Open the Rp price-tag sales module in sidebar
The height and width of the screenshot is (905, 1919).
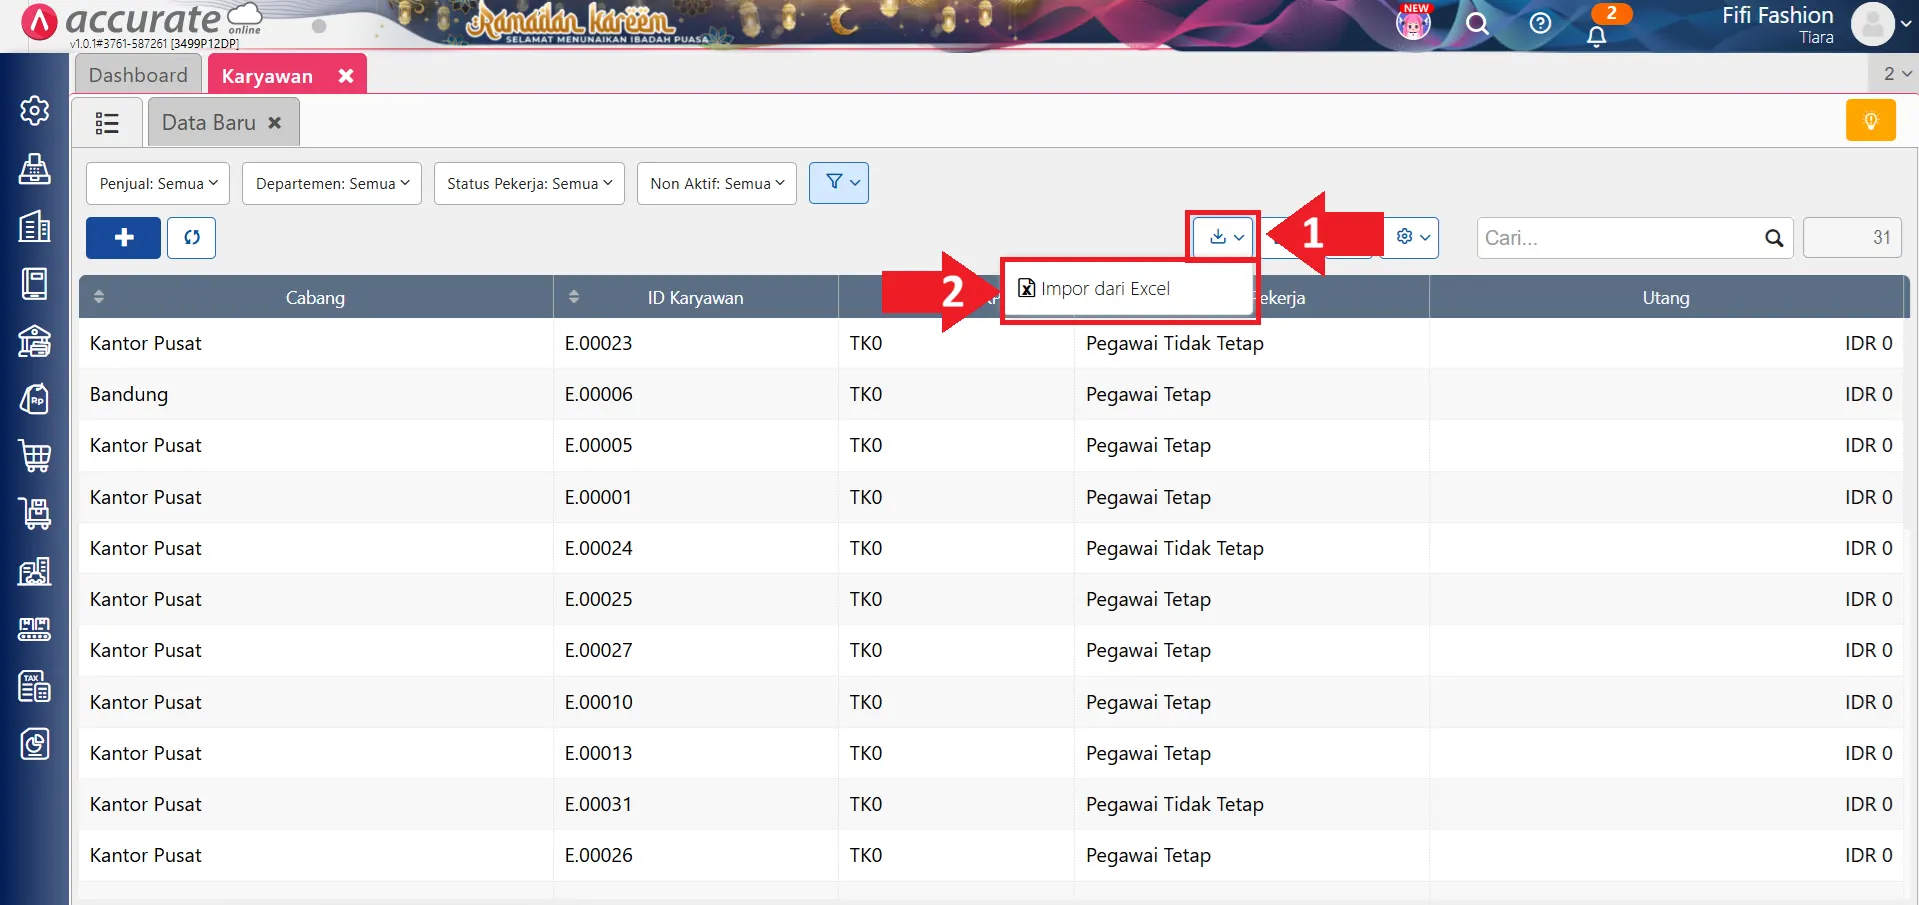pos(35,398)
